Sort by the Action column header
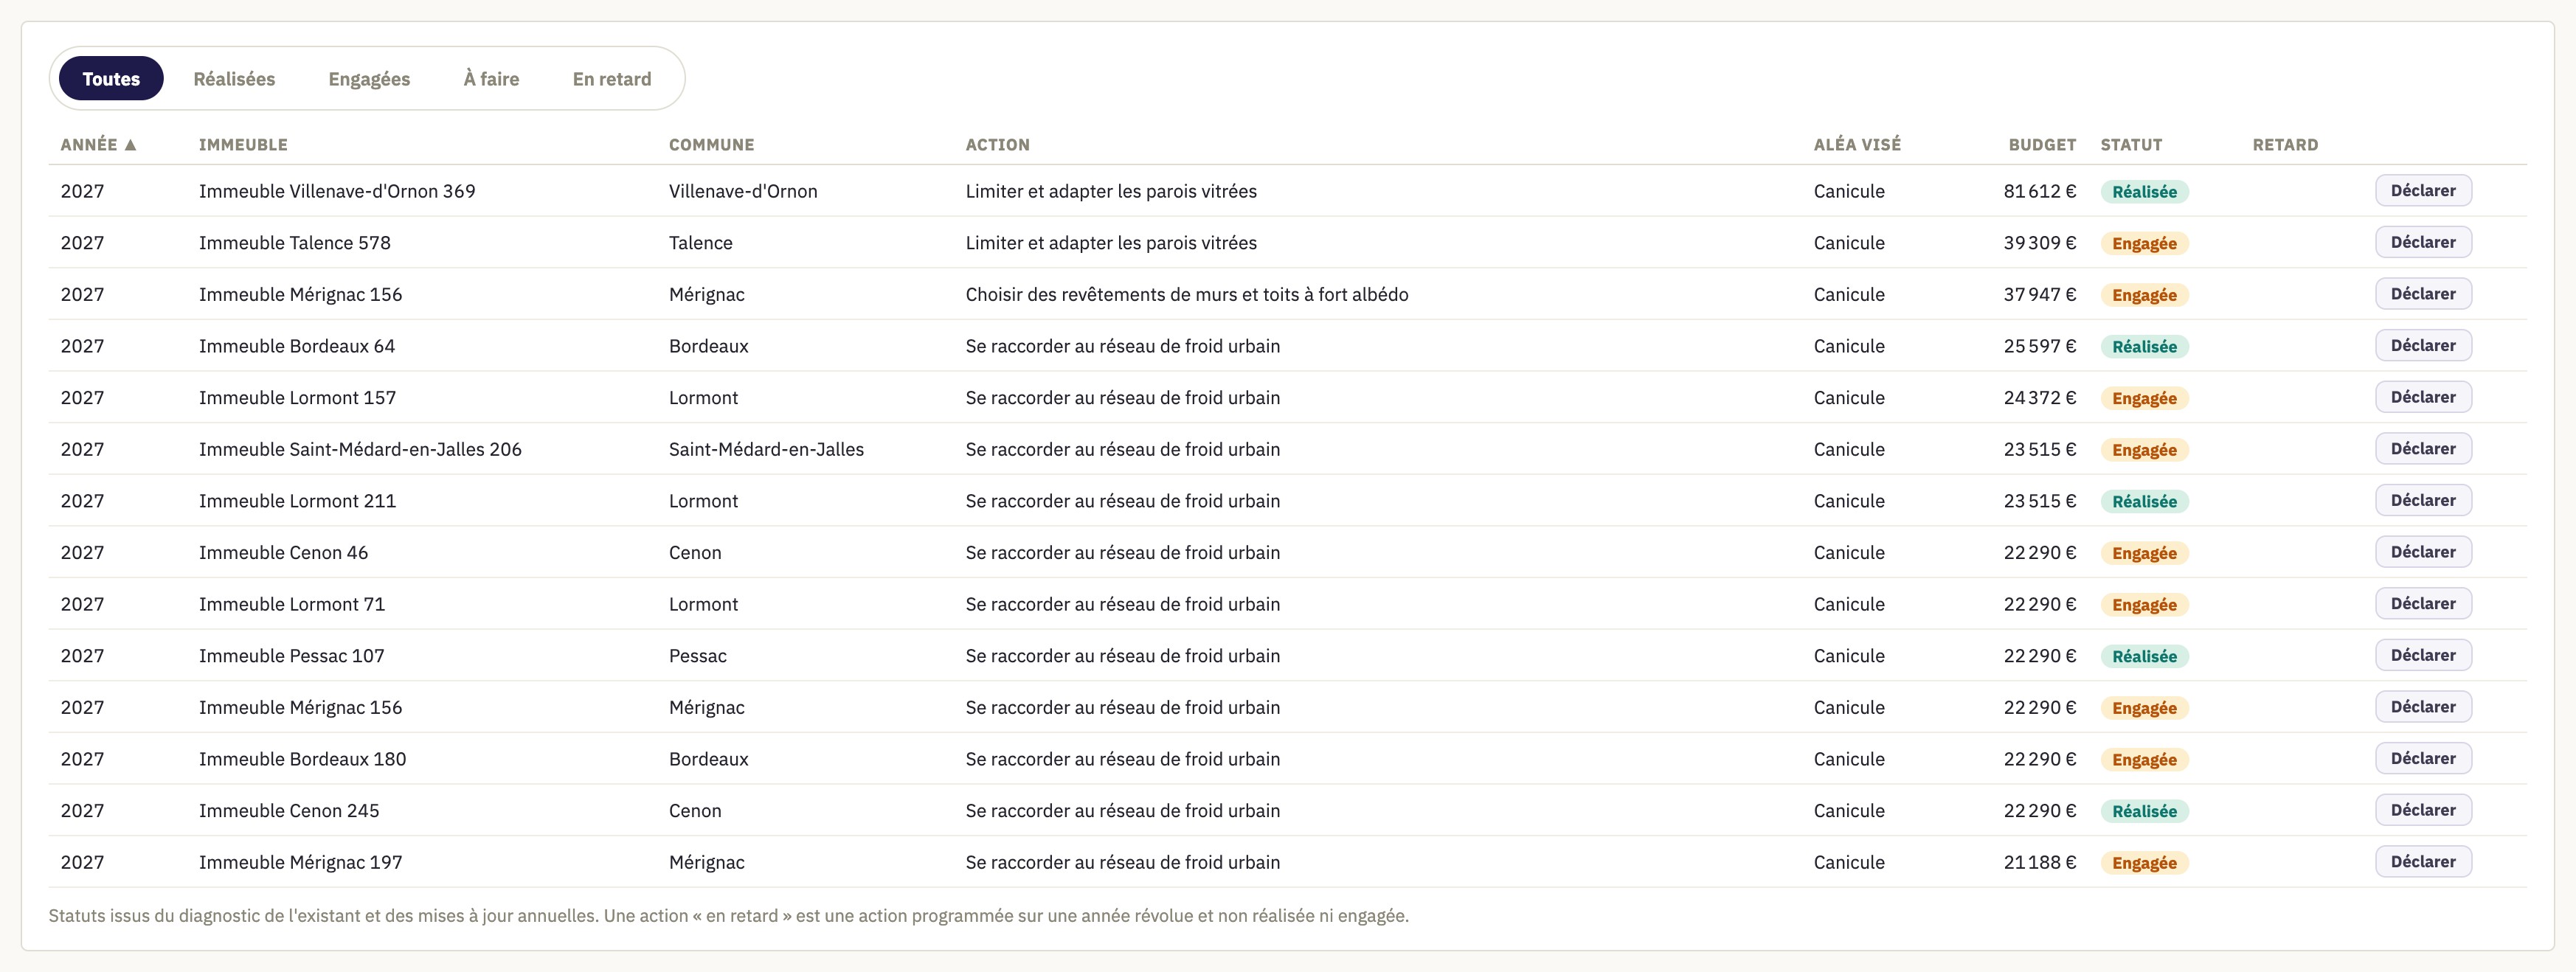The height and width of the screenshot is (972, 2576). pyautogui.click(x=997, y=145)
